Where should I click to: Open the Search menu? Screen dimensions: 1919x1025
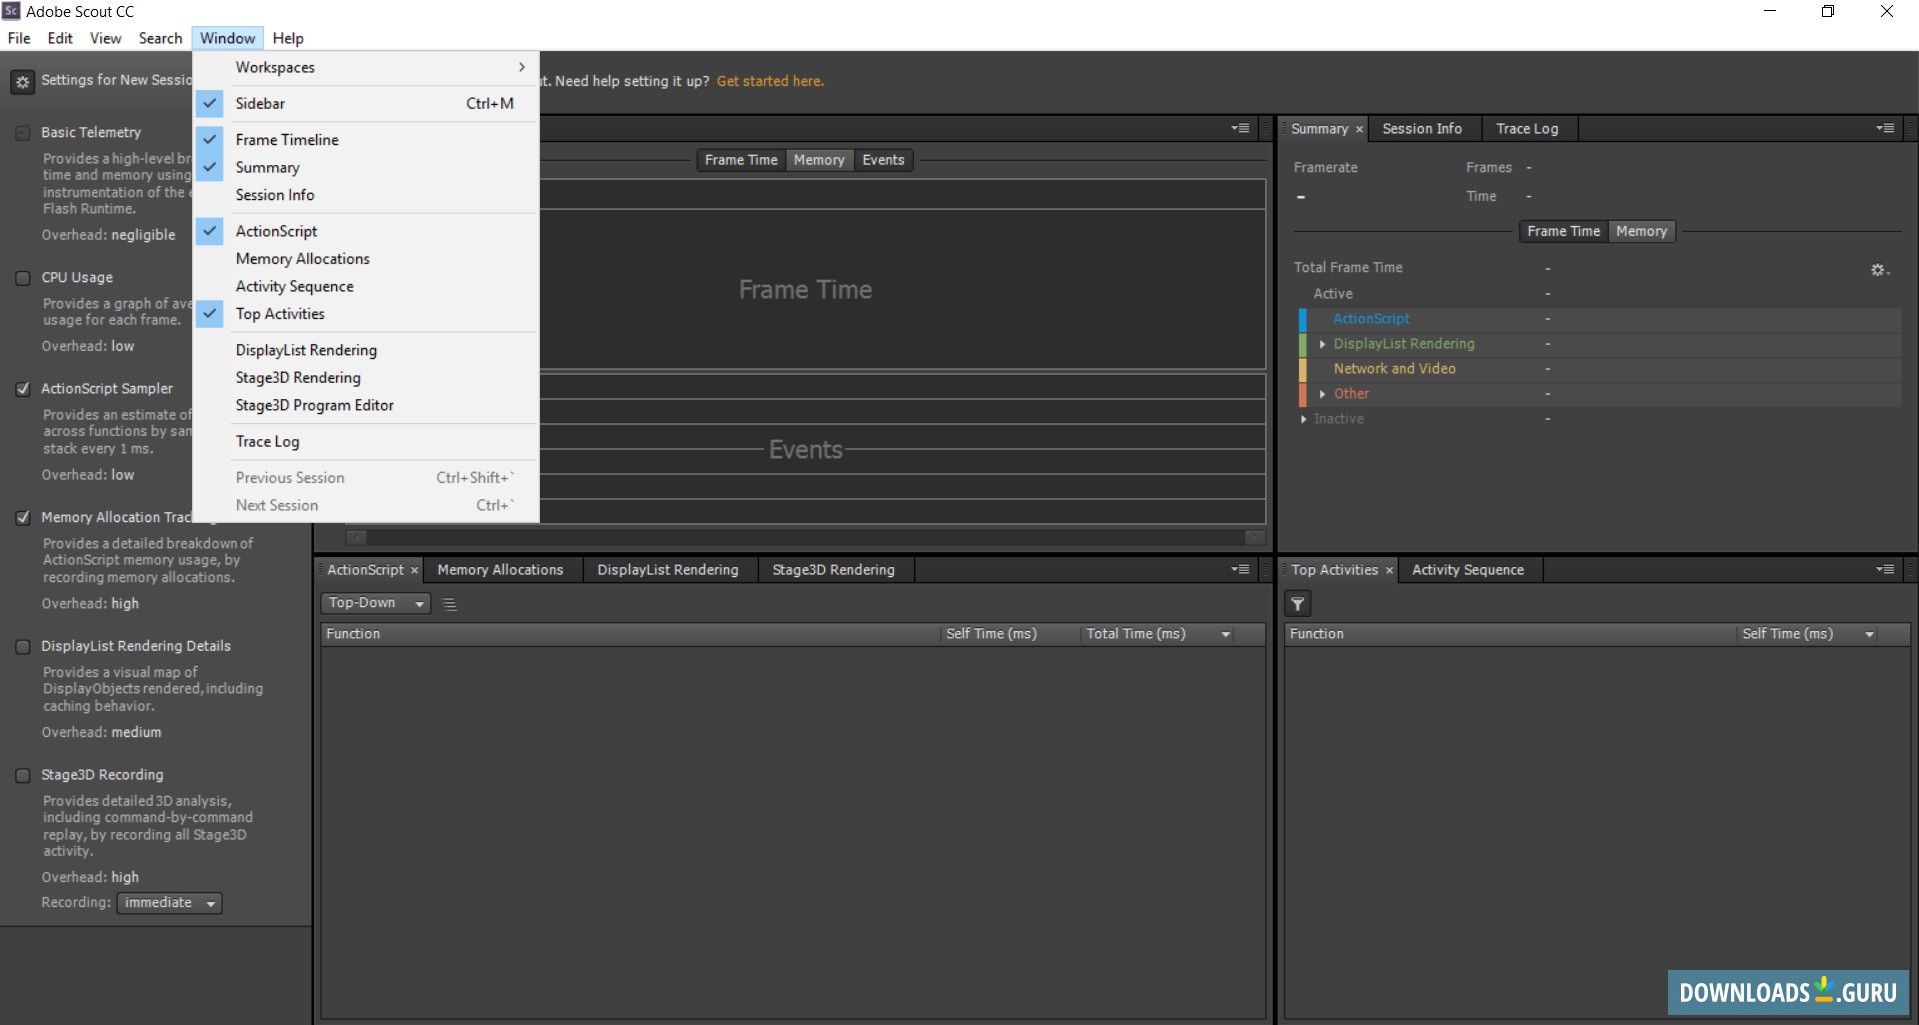point(160,38)
